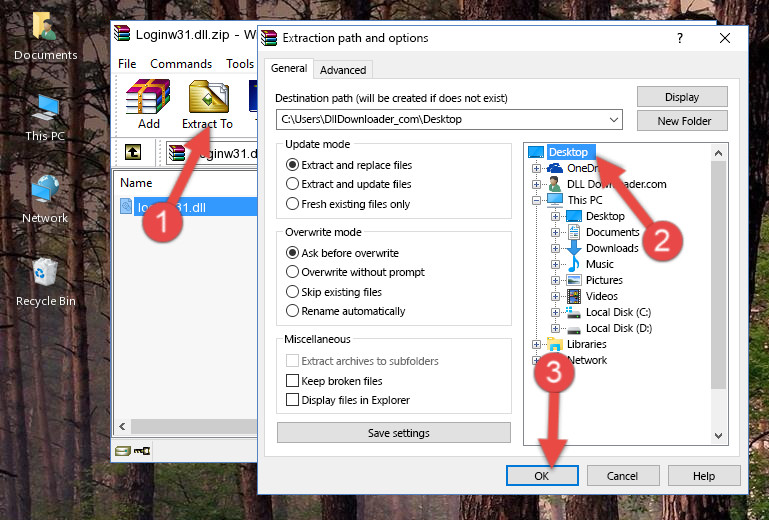Open the Commands menu
This screenshot has width=769, height=520.
click(x=181, y=64)
